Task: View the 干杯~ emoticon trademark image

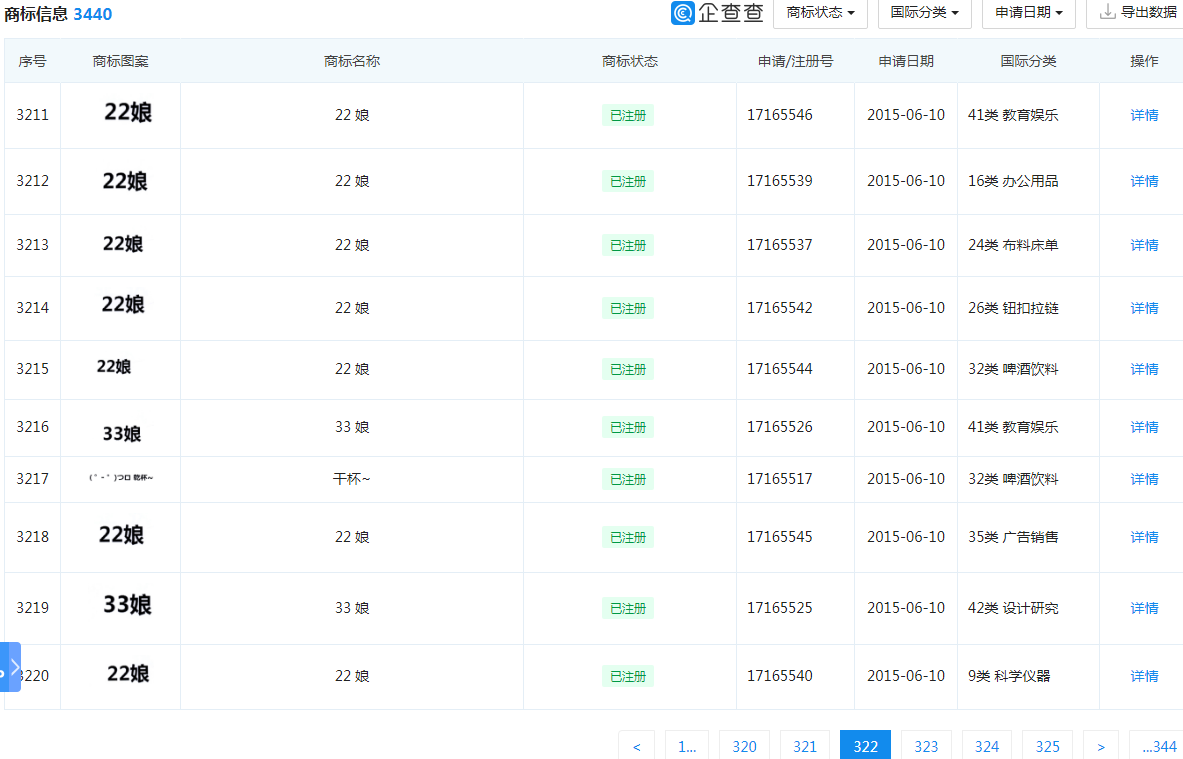Action: click(120, 479)
